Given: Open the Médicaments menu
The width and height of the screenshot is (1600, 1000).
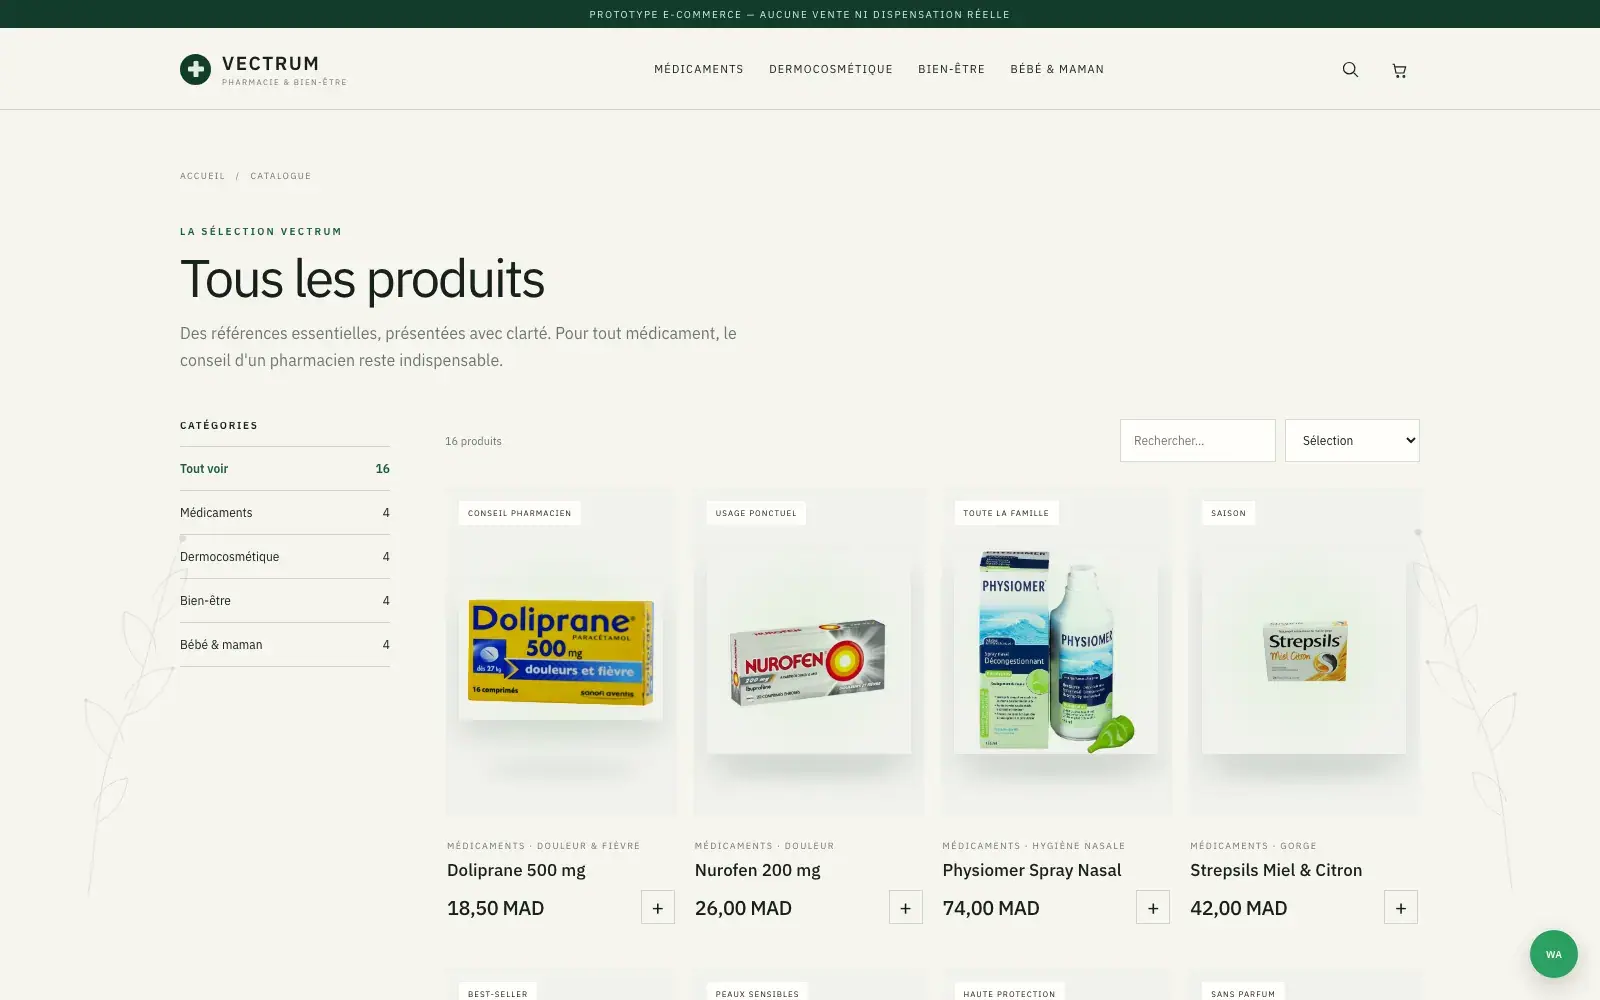Looking at the screenshot, I should coord(699,69).
